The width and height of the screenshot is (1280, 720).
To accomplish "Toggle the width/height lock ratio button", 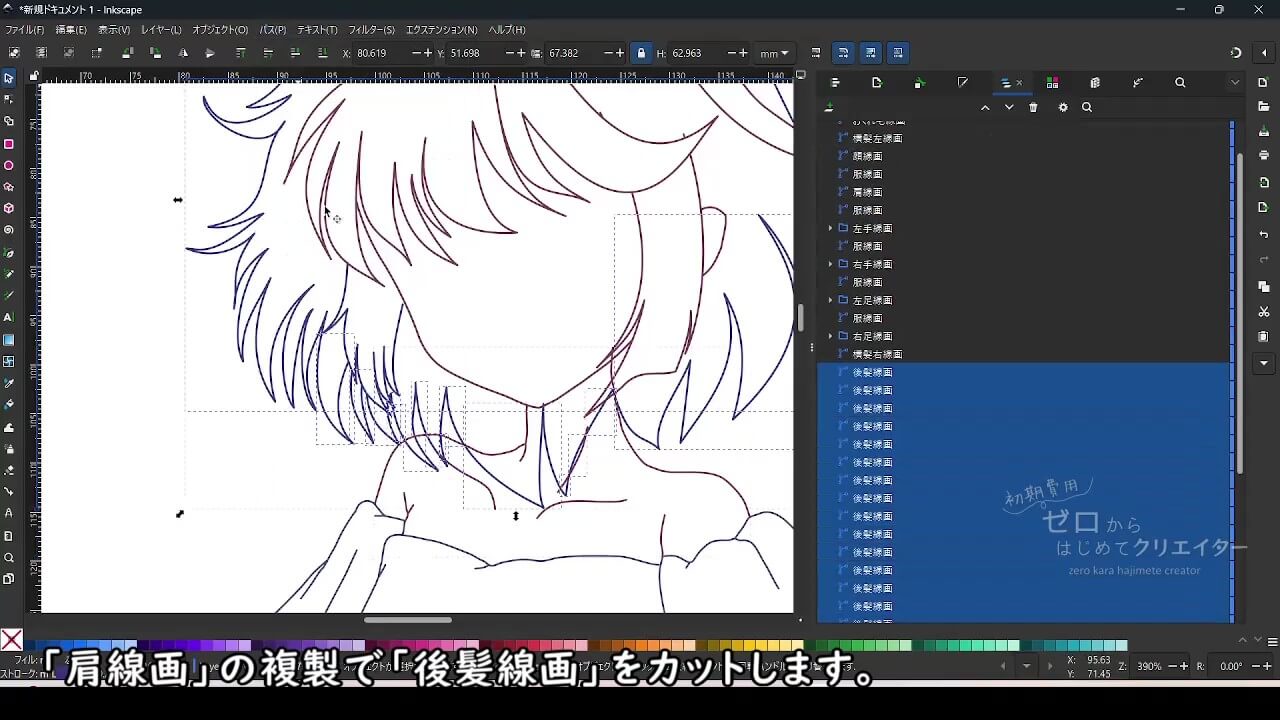I will (x=641, y=53).
